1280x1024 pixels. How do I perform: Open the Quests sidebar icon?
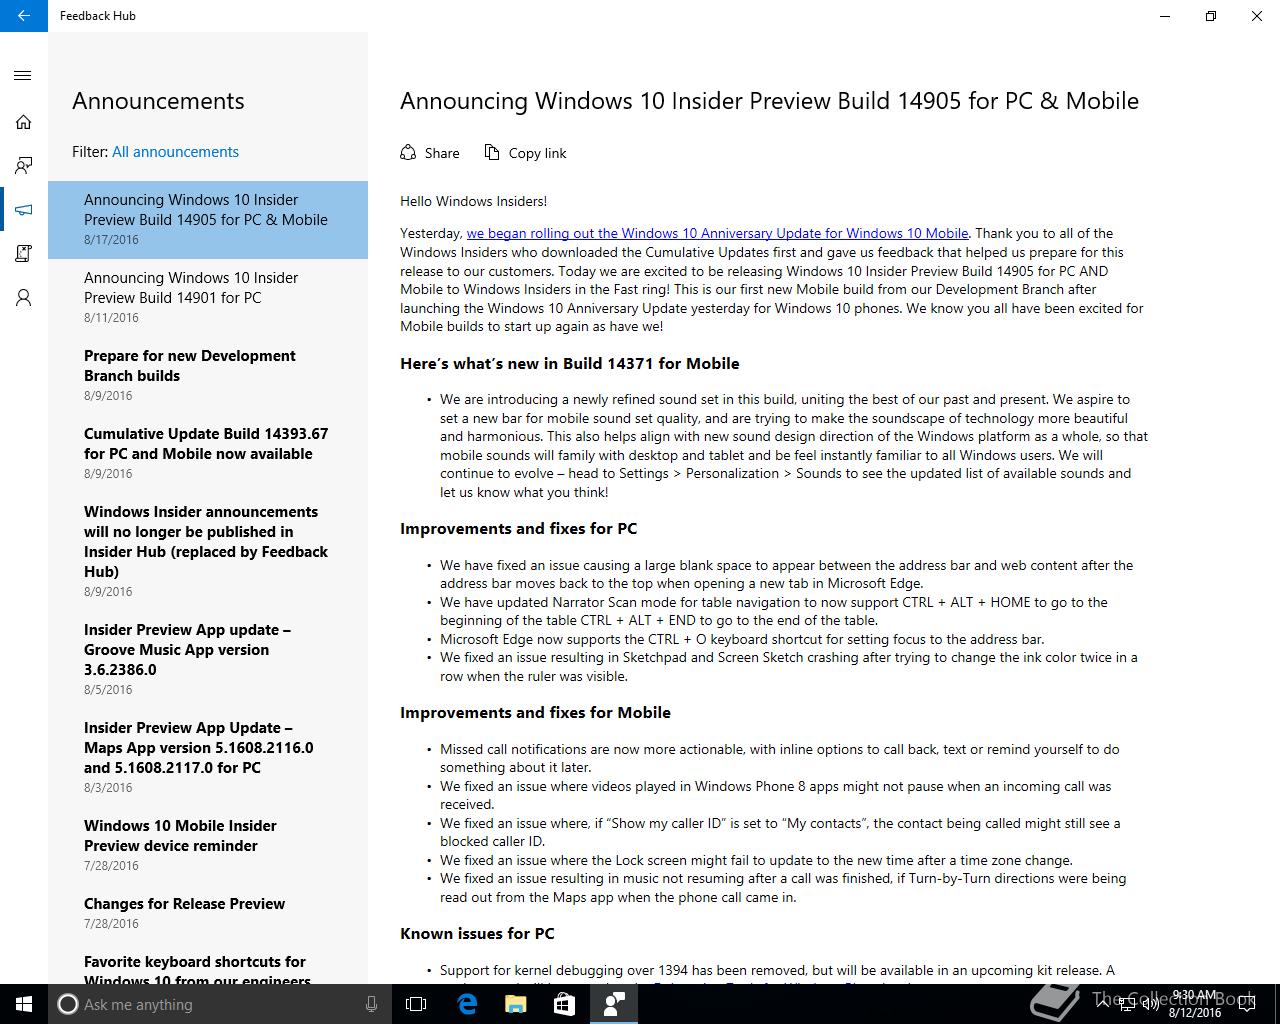pos(24,254)
